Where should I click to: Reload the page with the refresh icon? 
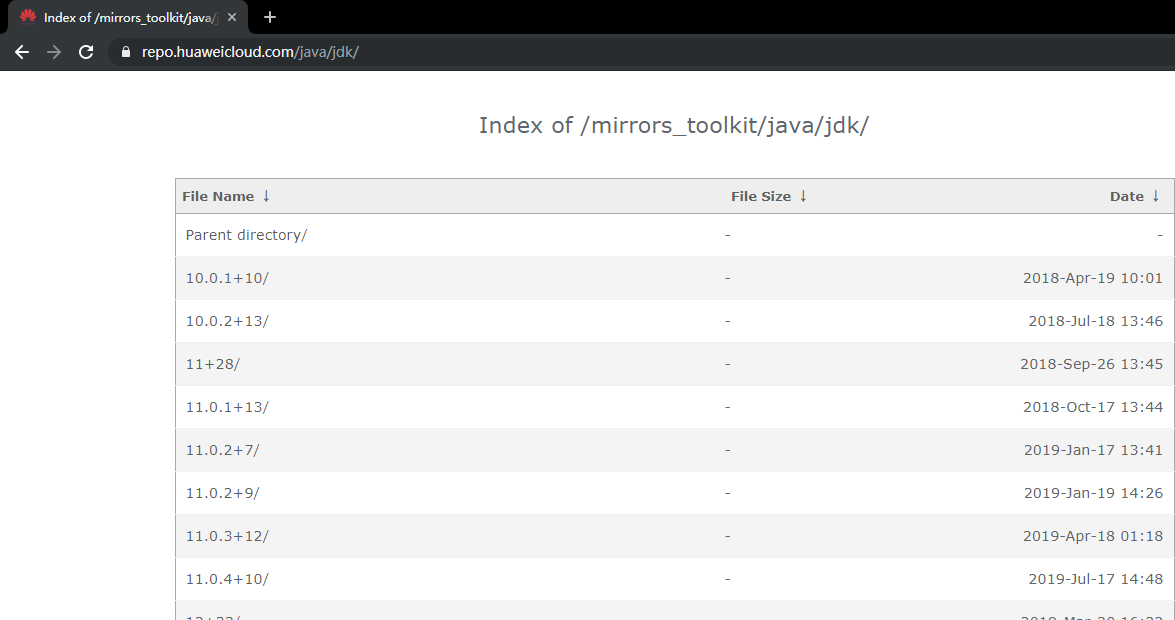pos(86,52)
